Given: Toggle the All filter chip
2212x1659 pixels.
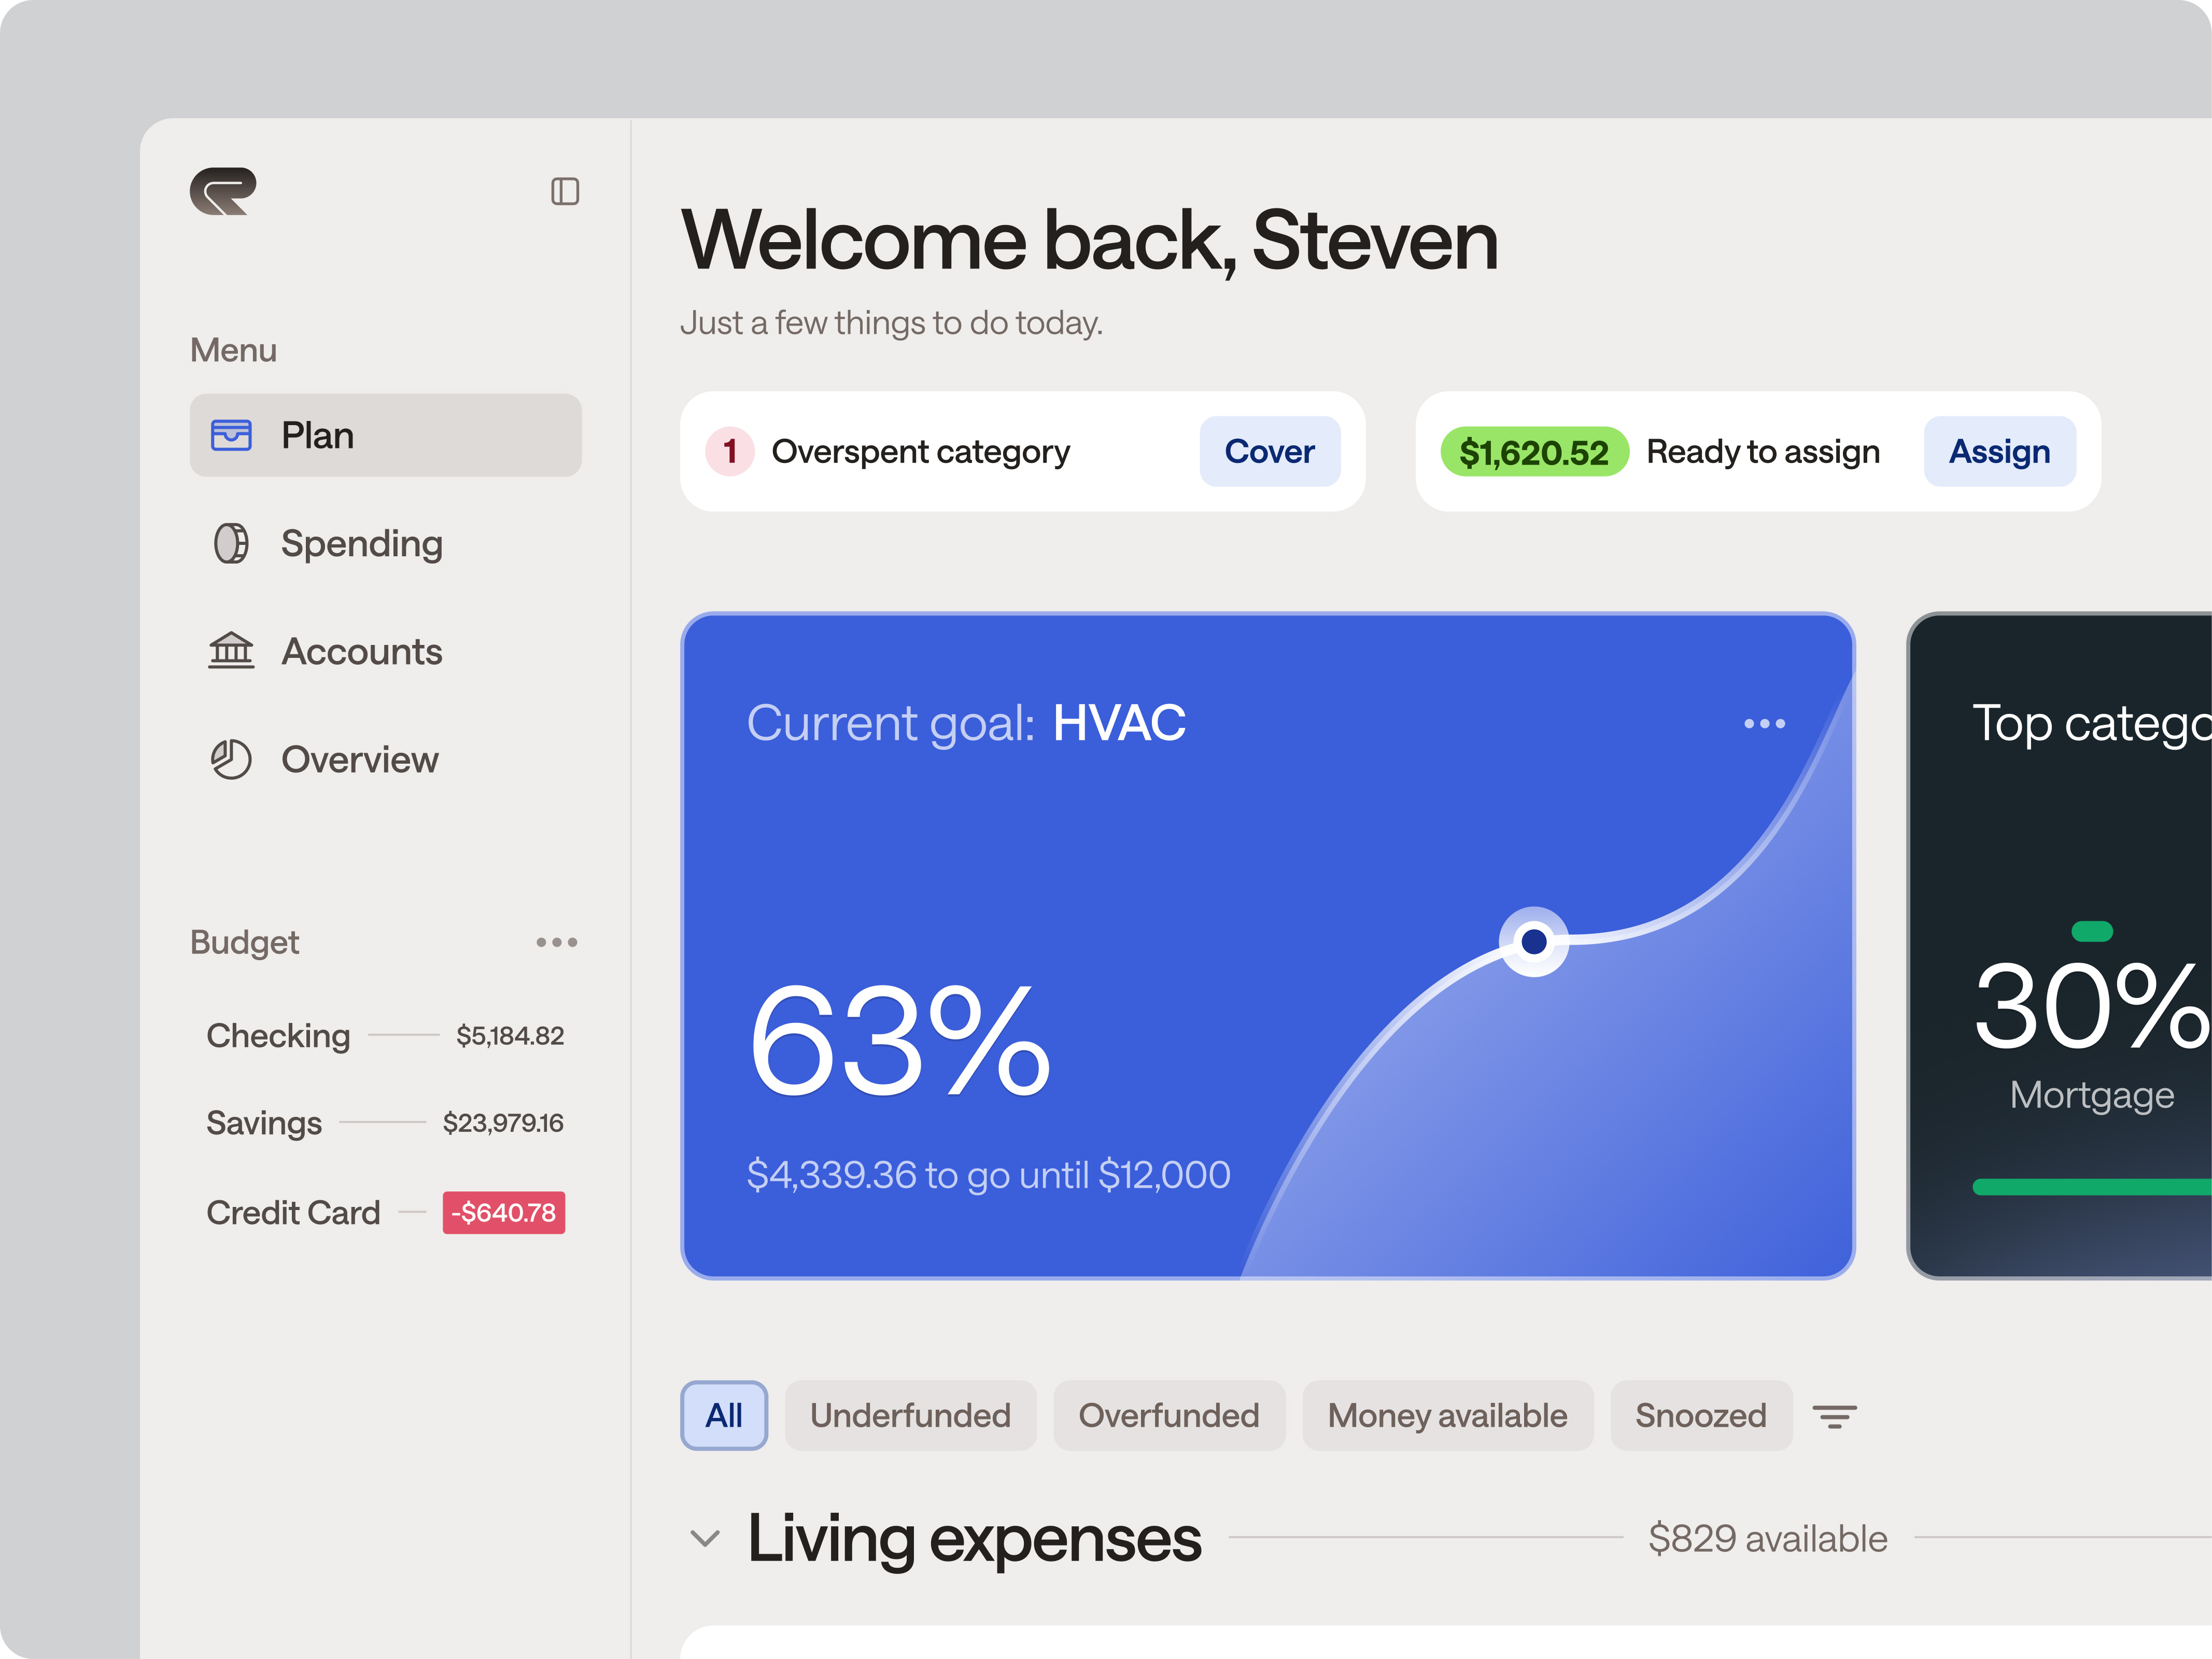Looking at the screenshot, I should (723, 1415).
